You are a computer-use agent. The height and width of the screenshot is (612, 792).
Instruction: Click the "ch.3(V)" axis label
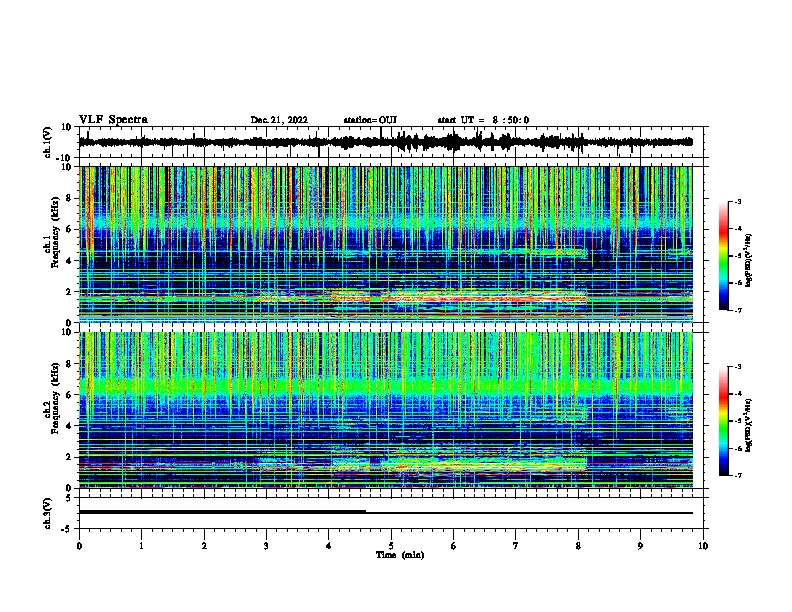pyautogui.click(x=48, y=513)
